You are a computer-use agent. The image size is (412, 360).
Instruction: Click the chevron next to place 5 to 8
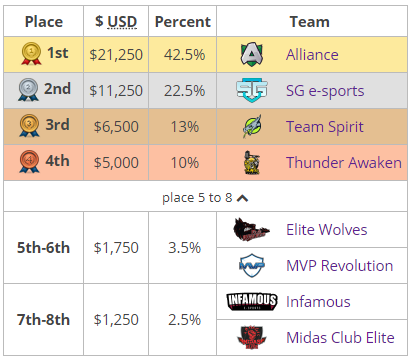(242, 198)
